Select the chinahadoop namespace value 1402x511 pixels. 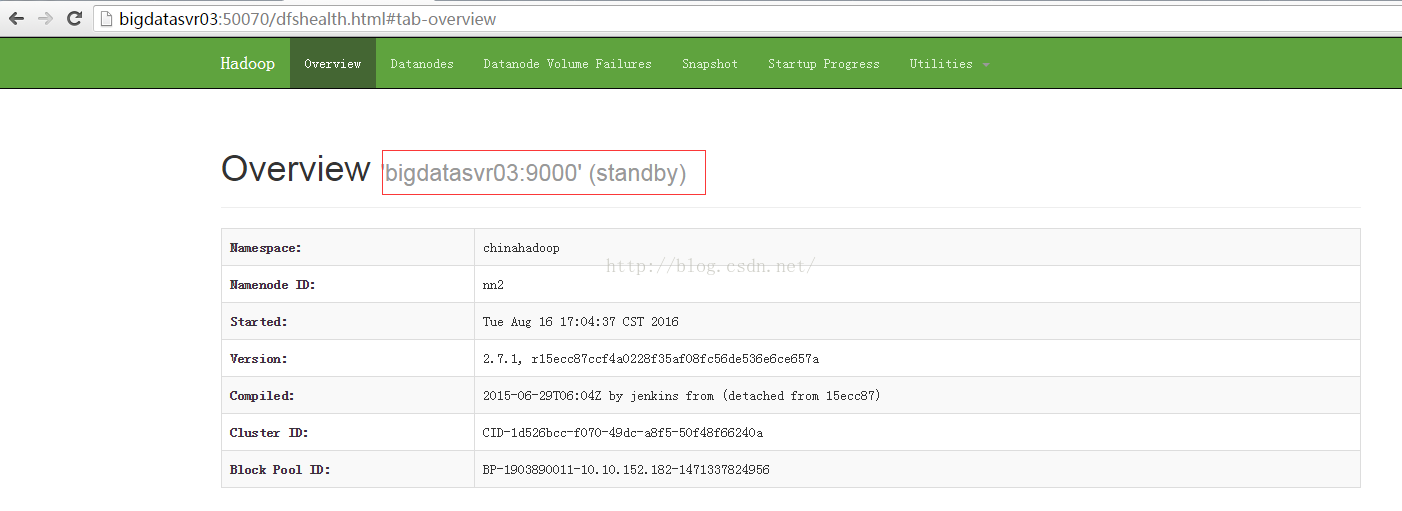tap(521, 248)
